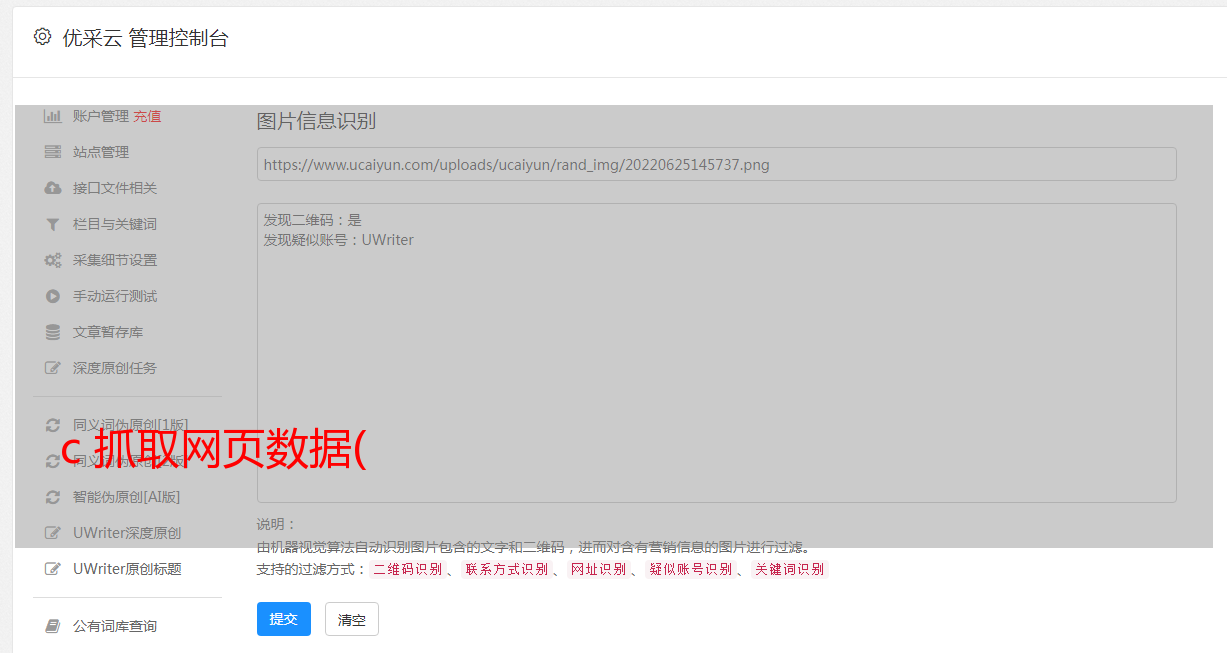Open 栏目与关键词 menu item
This screenshot has height=653, width=1227.
point(115,224)
